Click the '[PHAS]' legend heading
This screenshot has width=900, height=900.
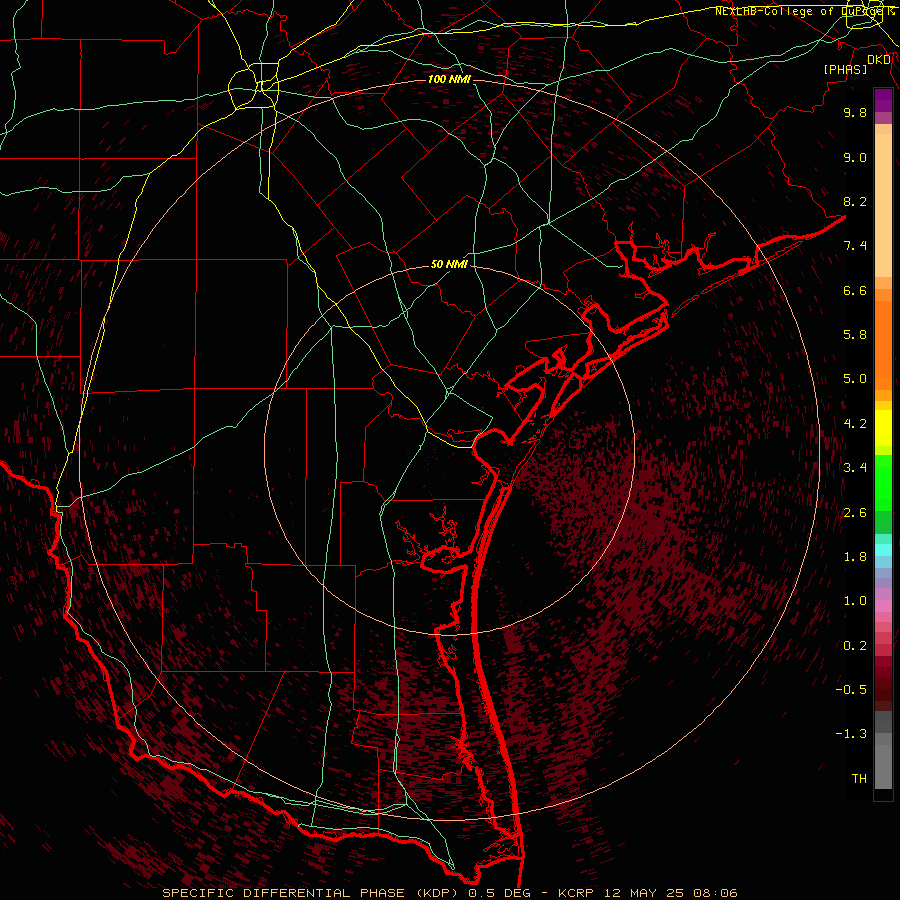click(x=845, y=69)
